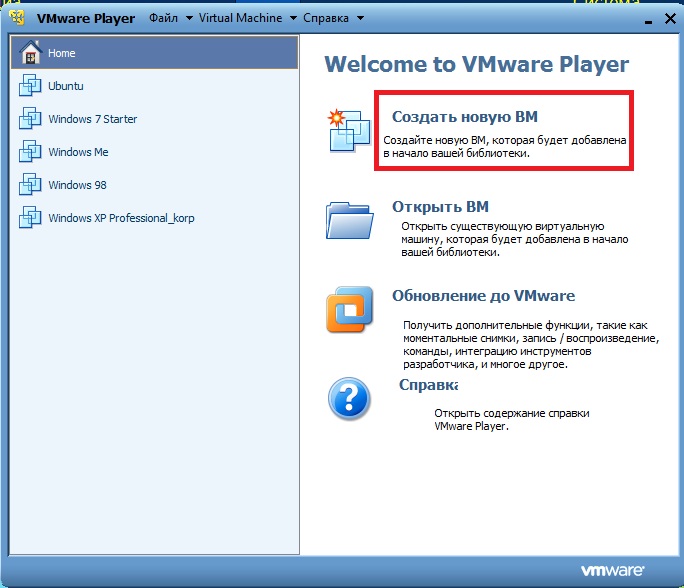
Task: Click the open VM folder icon
Action: point(349,220)
